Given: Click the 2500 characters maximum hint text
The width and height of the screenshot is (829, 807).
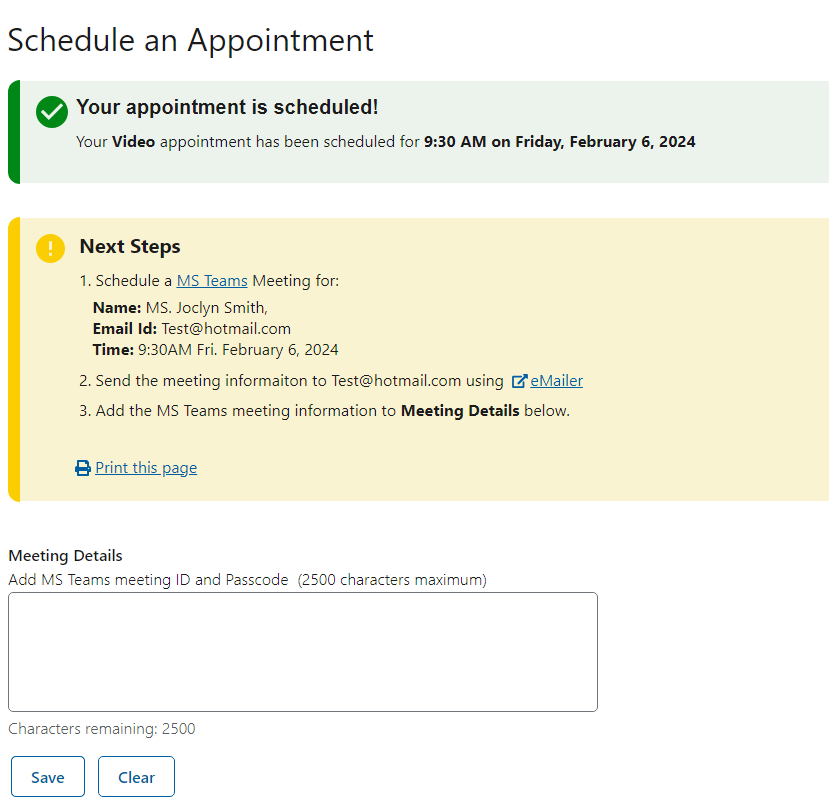Looking at the screenshot, I should [392, 580].
